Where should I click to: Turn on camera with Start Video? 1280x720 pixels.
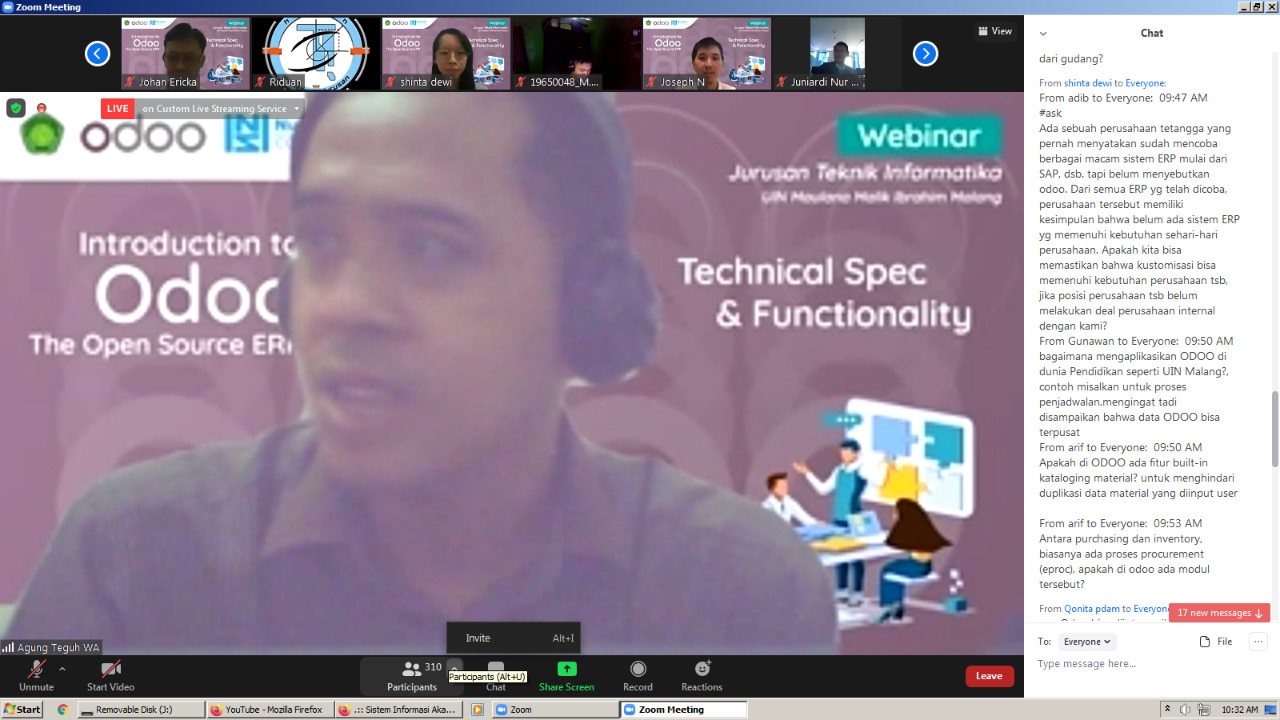click(110, 675)
